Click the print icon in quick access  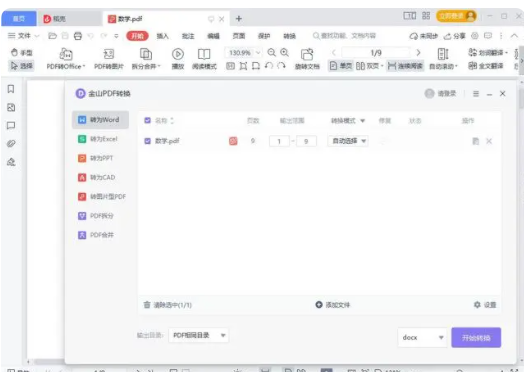78,36
